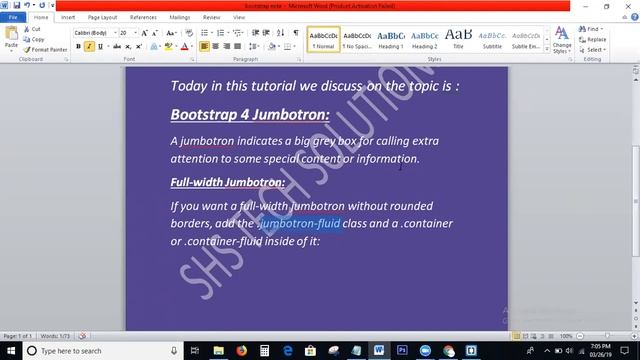
Task: Center the paragraph text
Action: (216, 47)
